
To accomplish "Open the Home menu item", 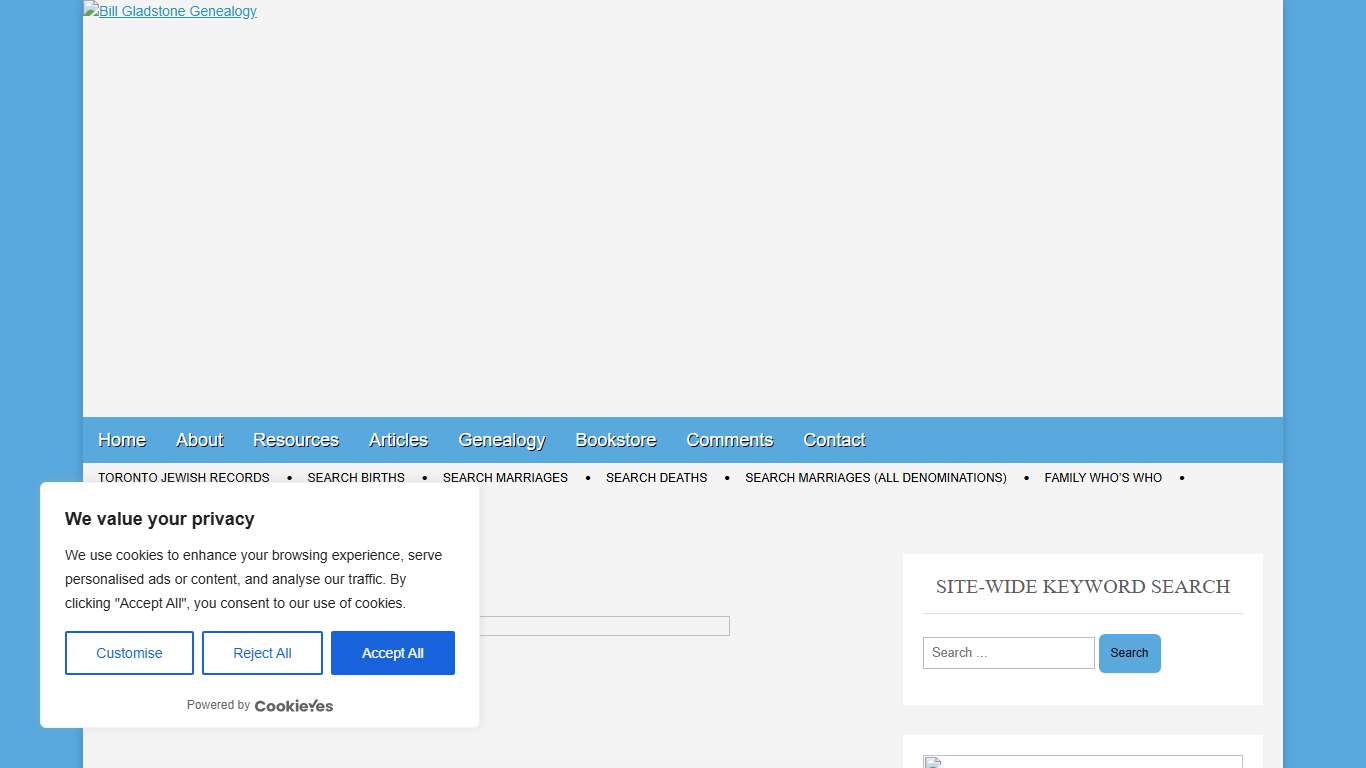I will [x=122, y=440].
